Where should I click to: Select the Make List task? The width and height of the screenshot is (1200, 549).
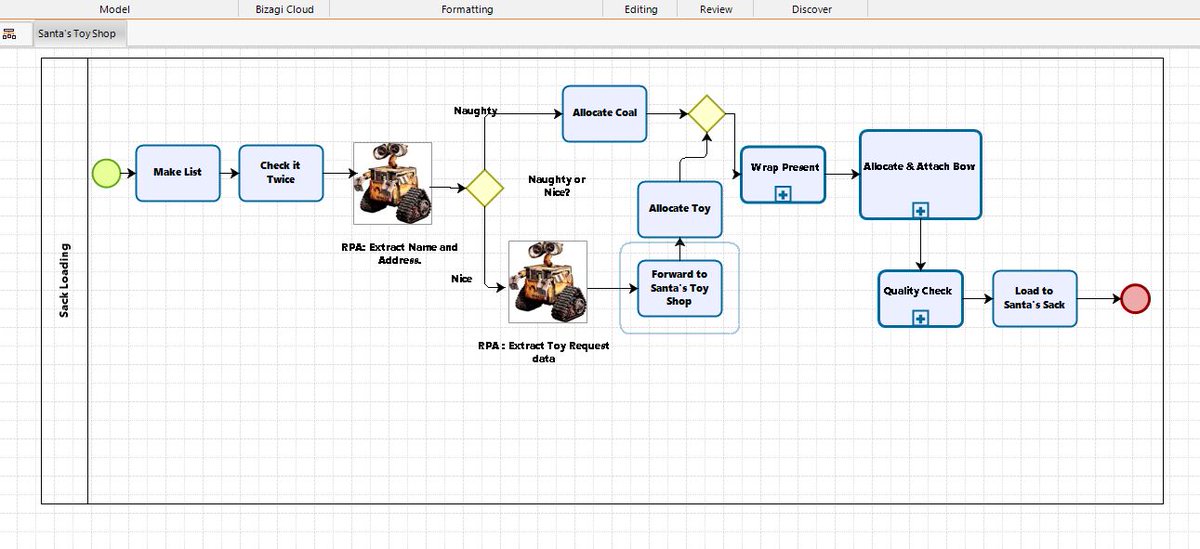[x=178, y=173]
